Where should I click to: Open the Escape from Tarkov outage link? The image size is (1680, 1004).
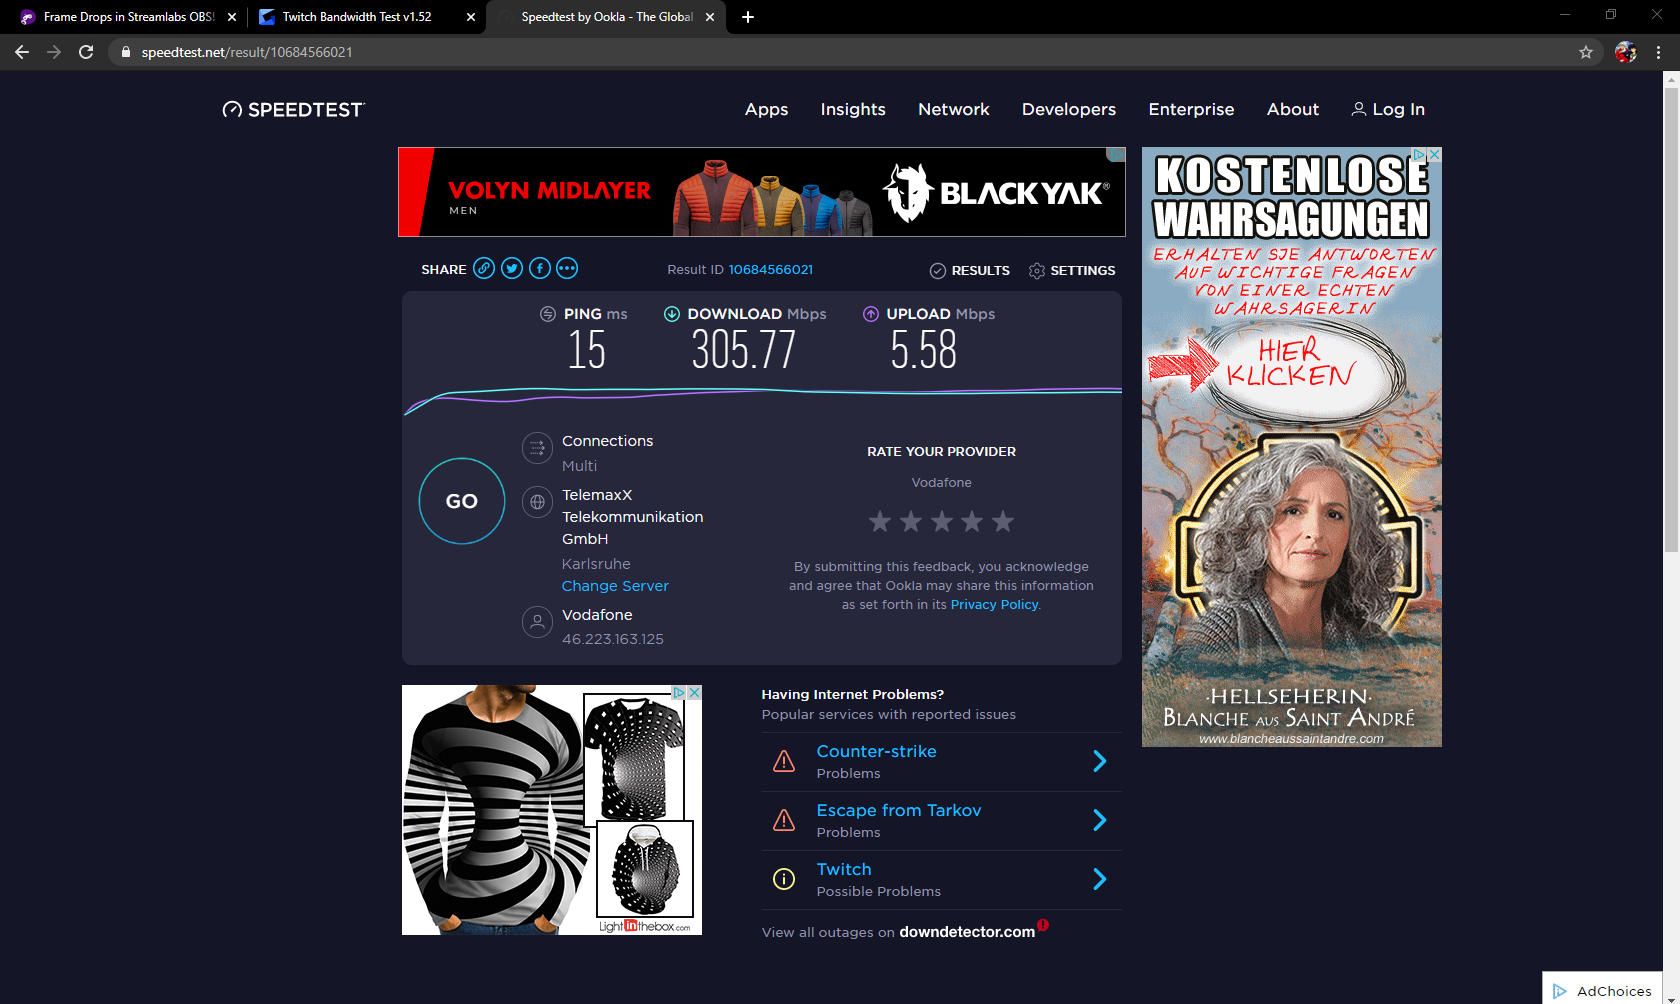tap(899, 810)
